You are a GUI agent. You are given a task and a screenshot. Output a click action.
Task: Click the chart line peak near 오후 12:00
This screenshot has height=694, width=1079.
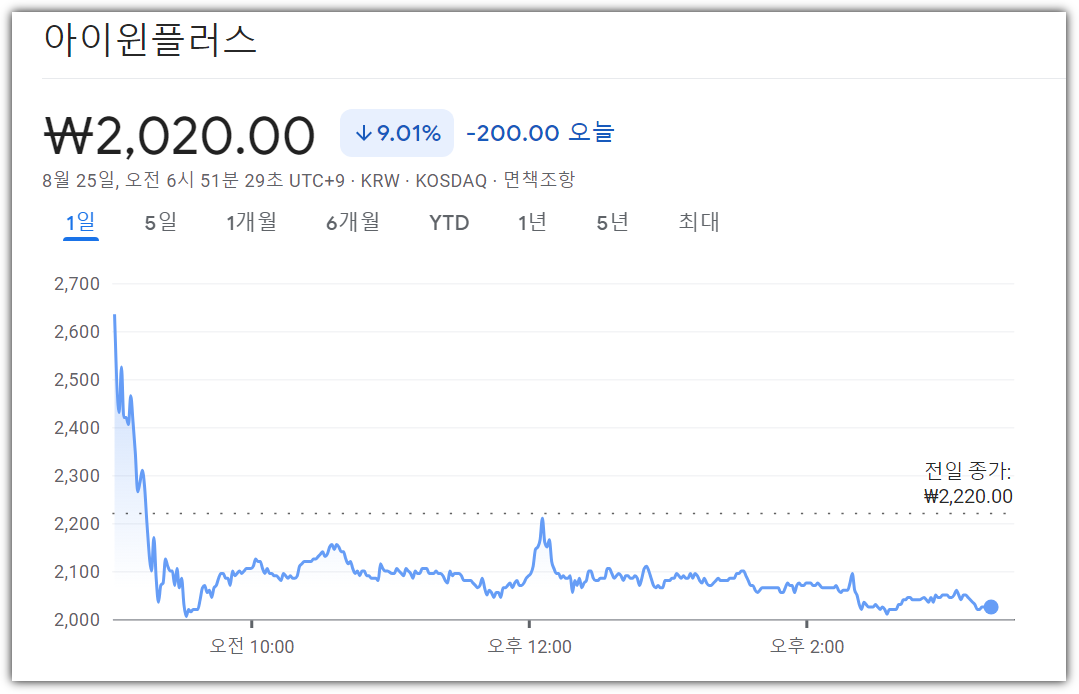tap(543, 519)
